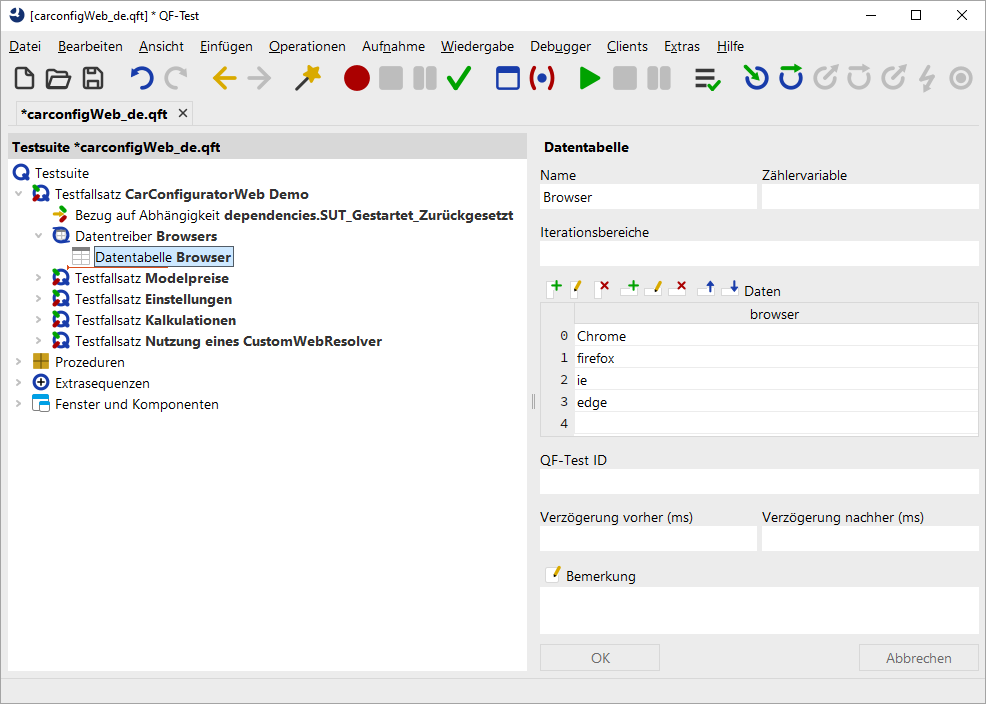Open the Debugger menu

point(560,47)
